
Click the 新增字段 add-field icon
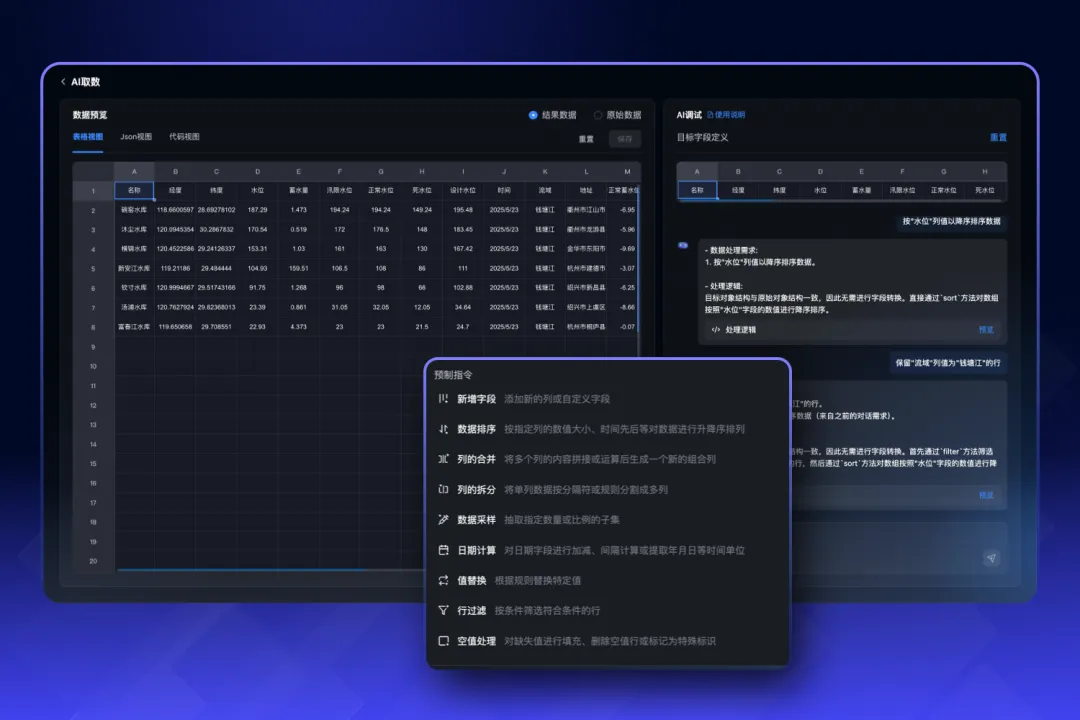444,399
